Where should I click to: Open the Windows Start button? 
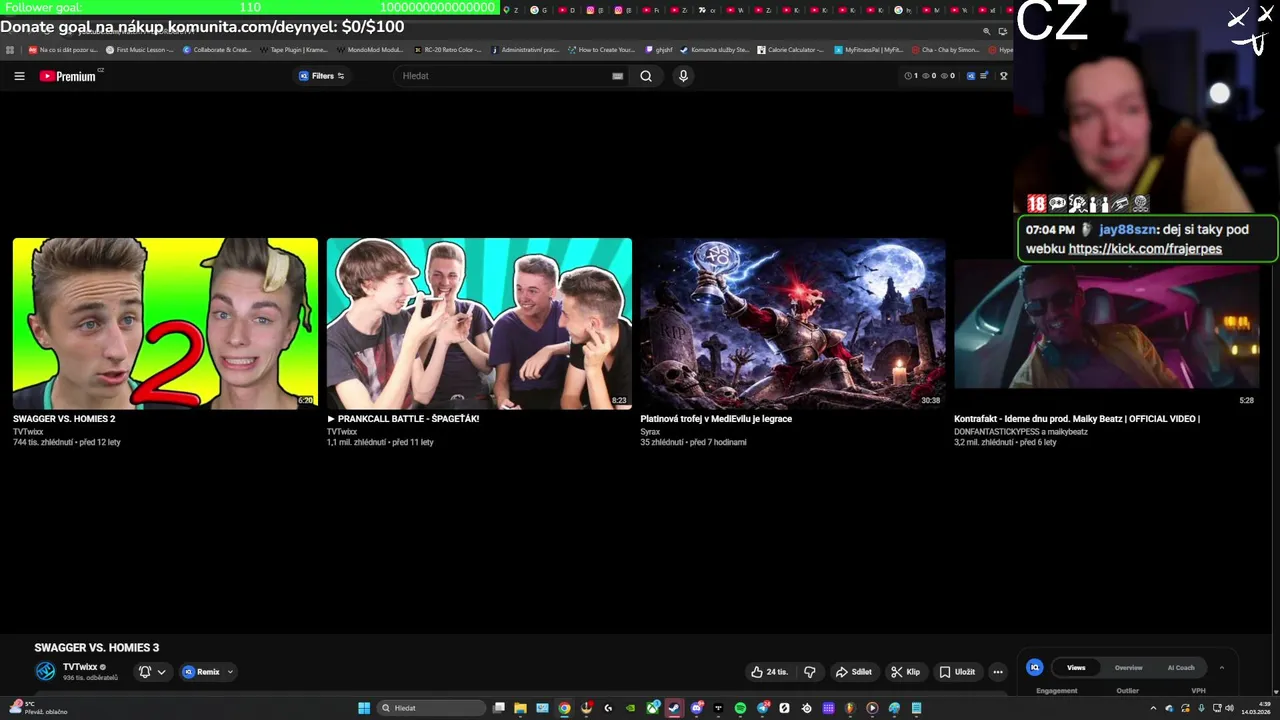point(364,708)
